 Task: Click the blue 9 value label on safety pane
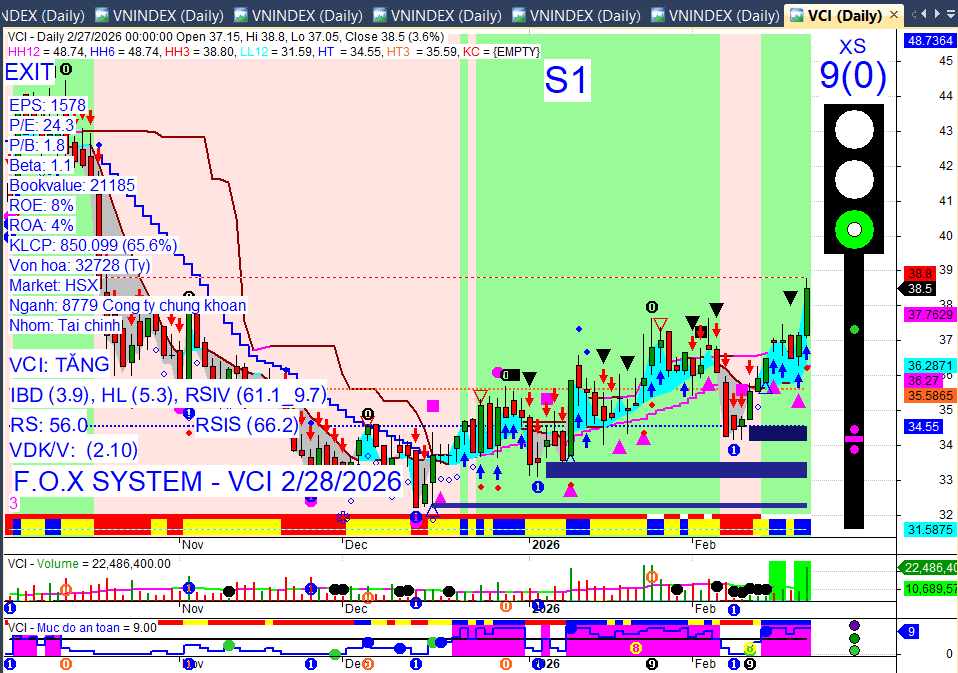pos(911,632)
